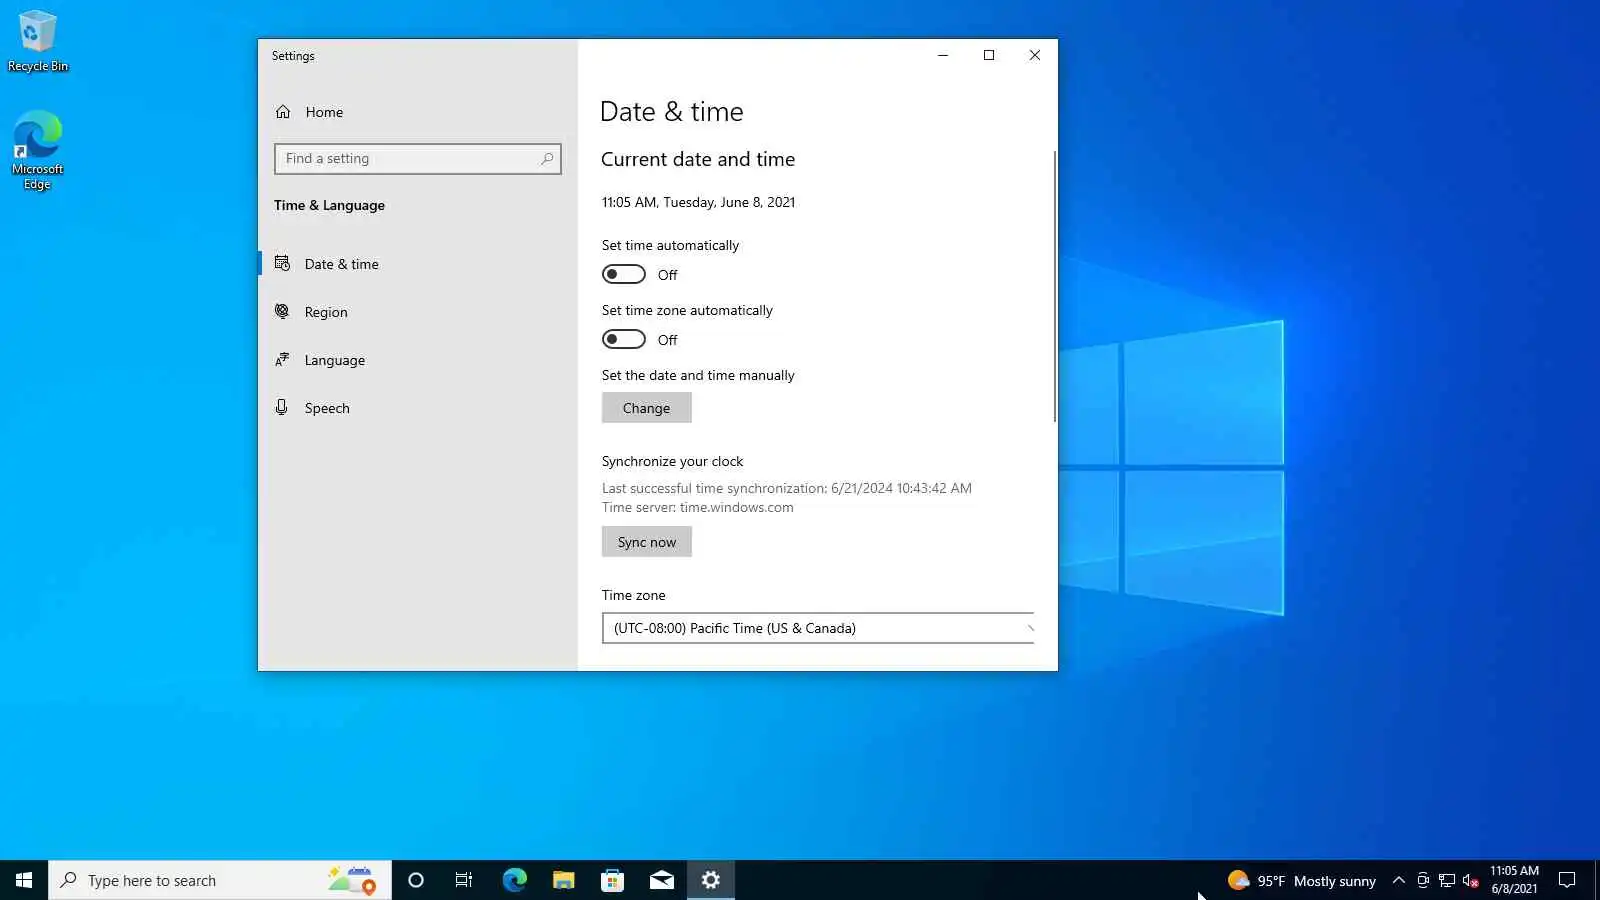Click the Sync now button
Viewport: 1600px width, 900px height.
(646, 542)
